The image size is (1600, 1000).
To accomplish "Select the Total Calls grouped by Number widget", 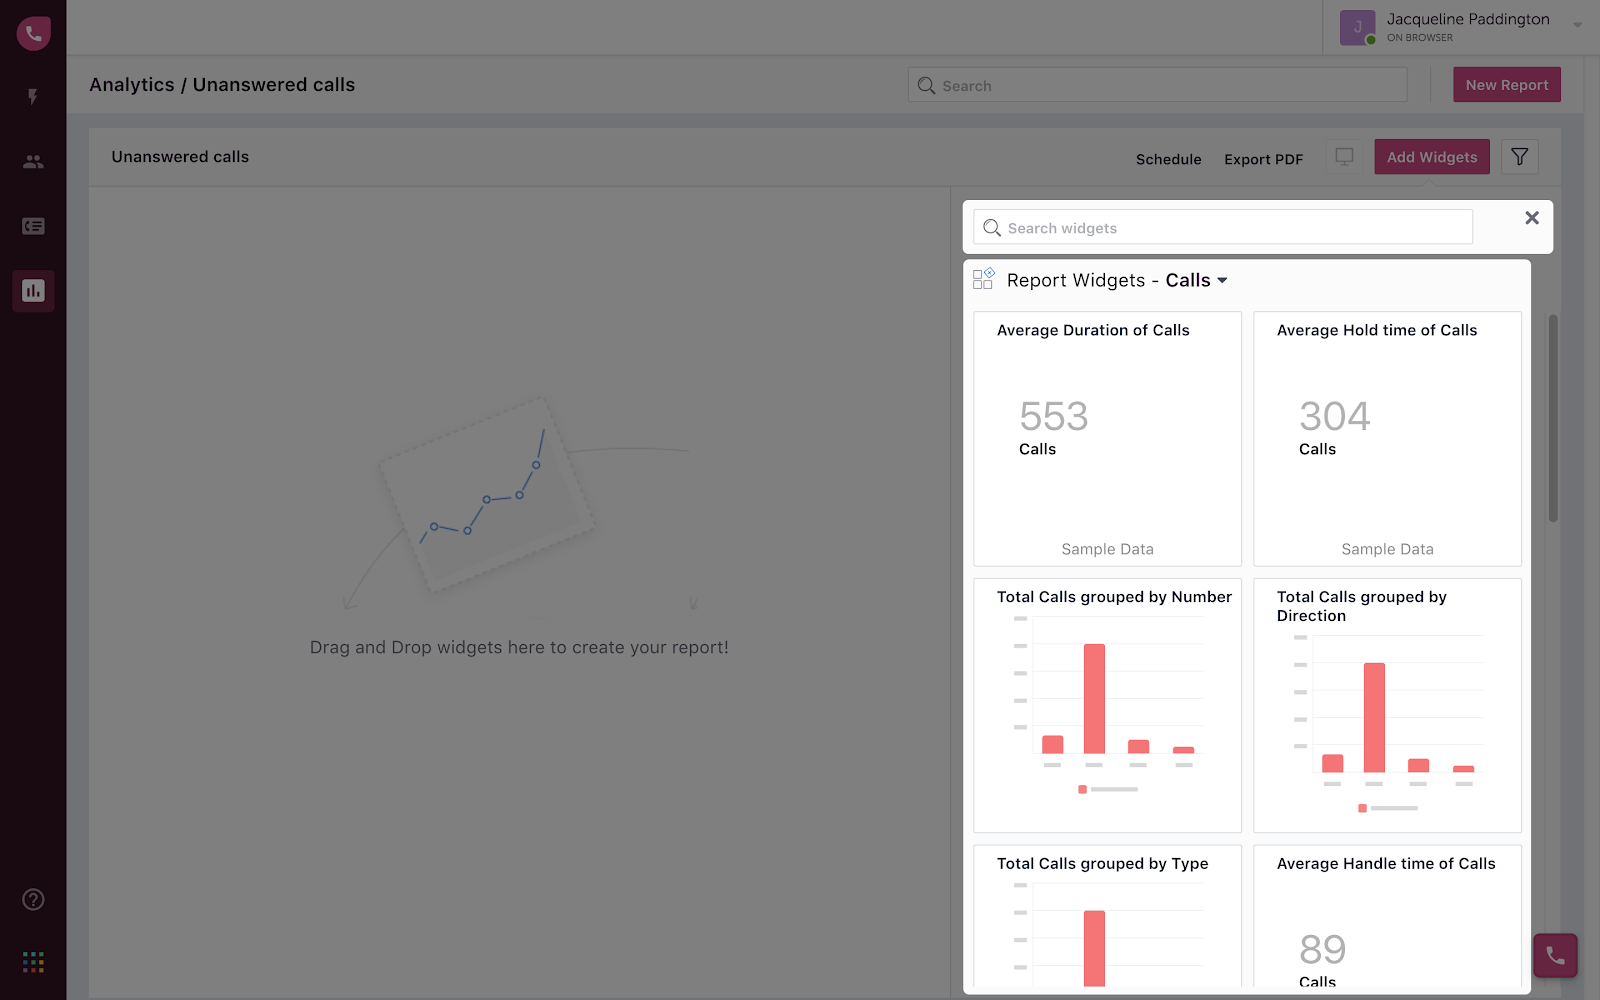I will [1108, 705].
